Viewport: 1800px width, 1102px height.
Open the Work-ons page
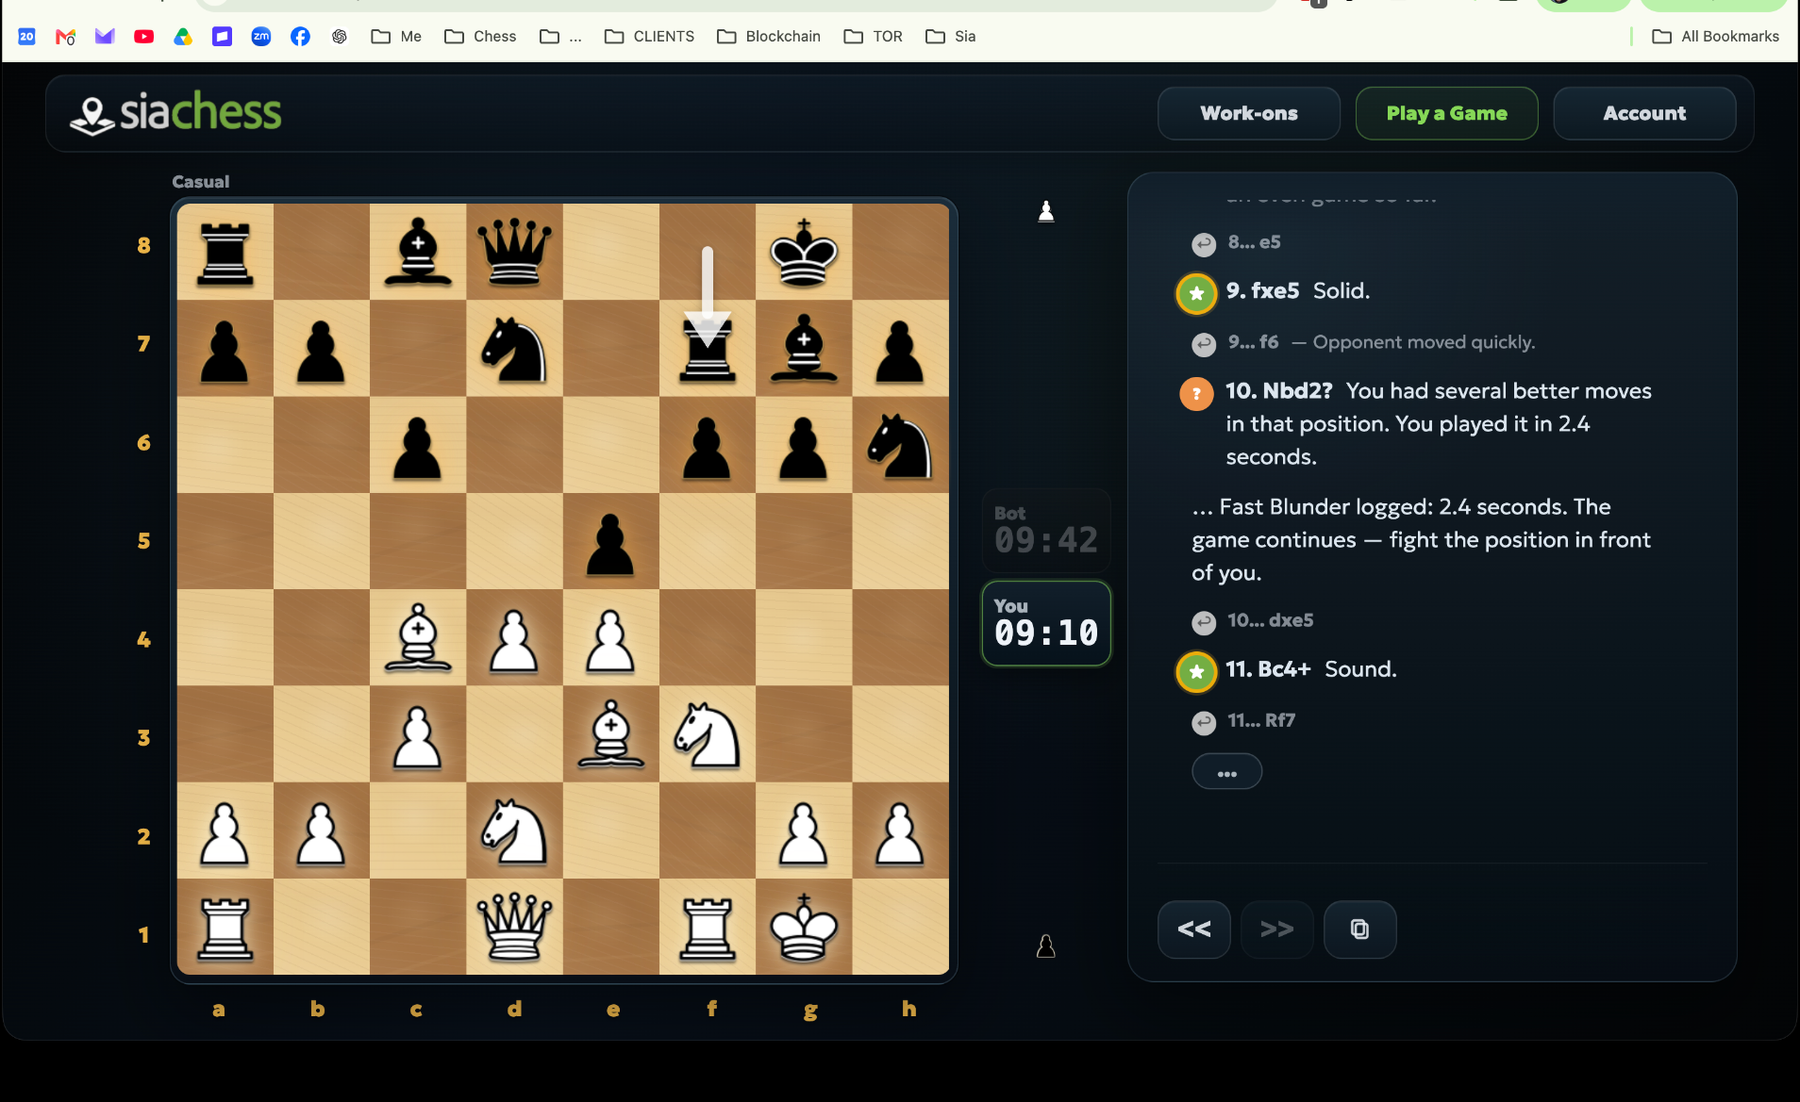click(x=1248, y=113)
